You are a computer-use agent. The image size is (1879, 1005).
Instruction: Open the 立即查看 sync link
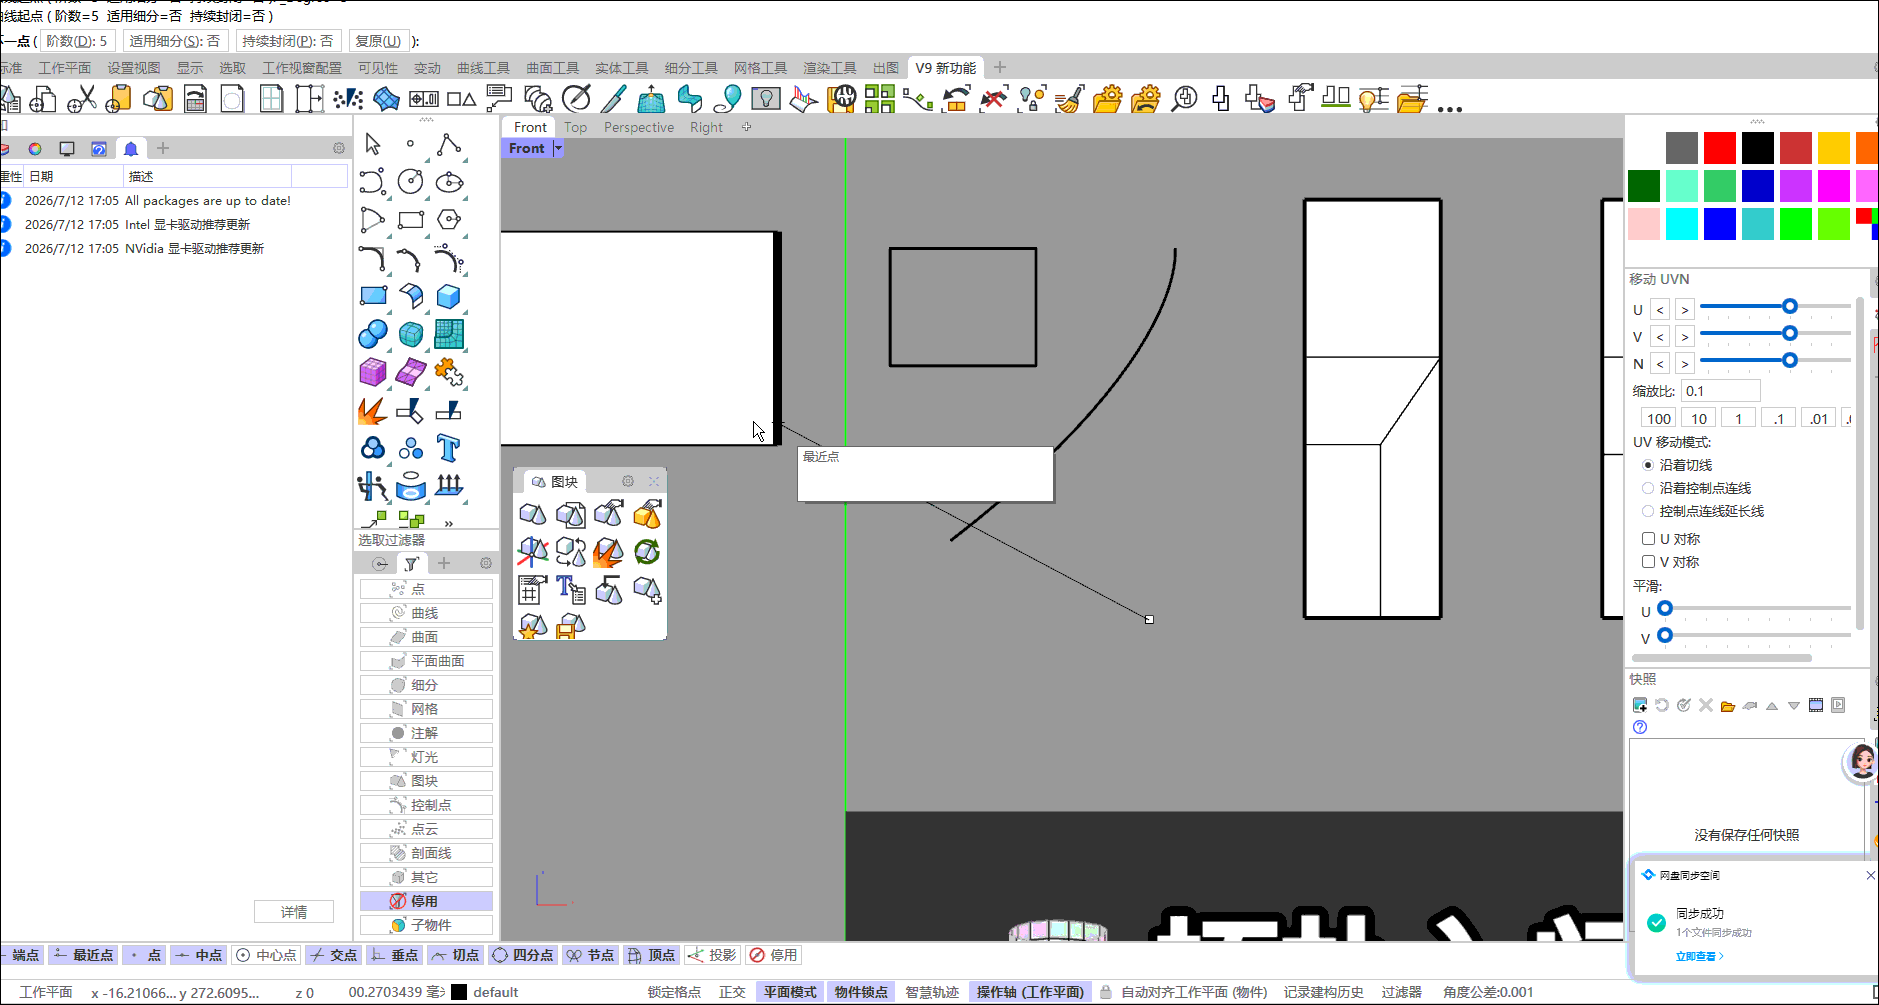coord(1699,956)
